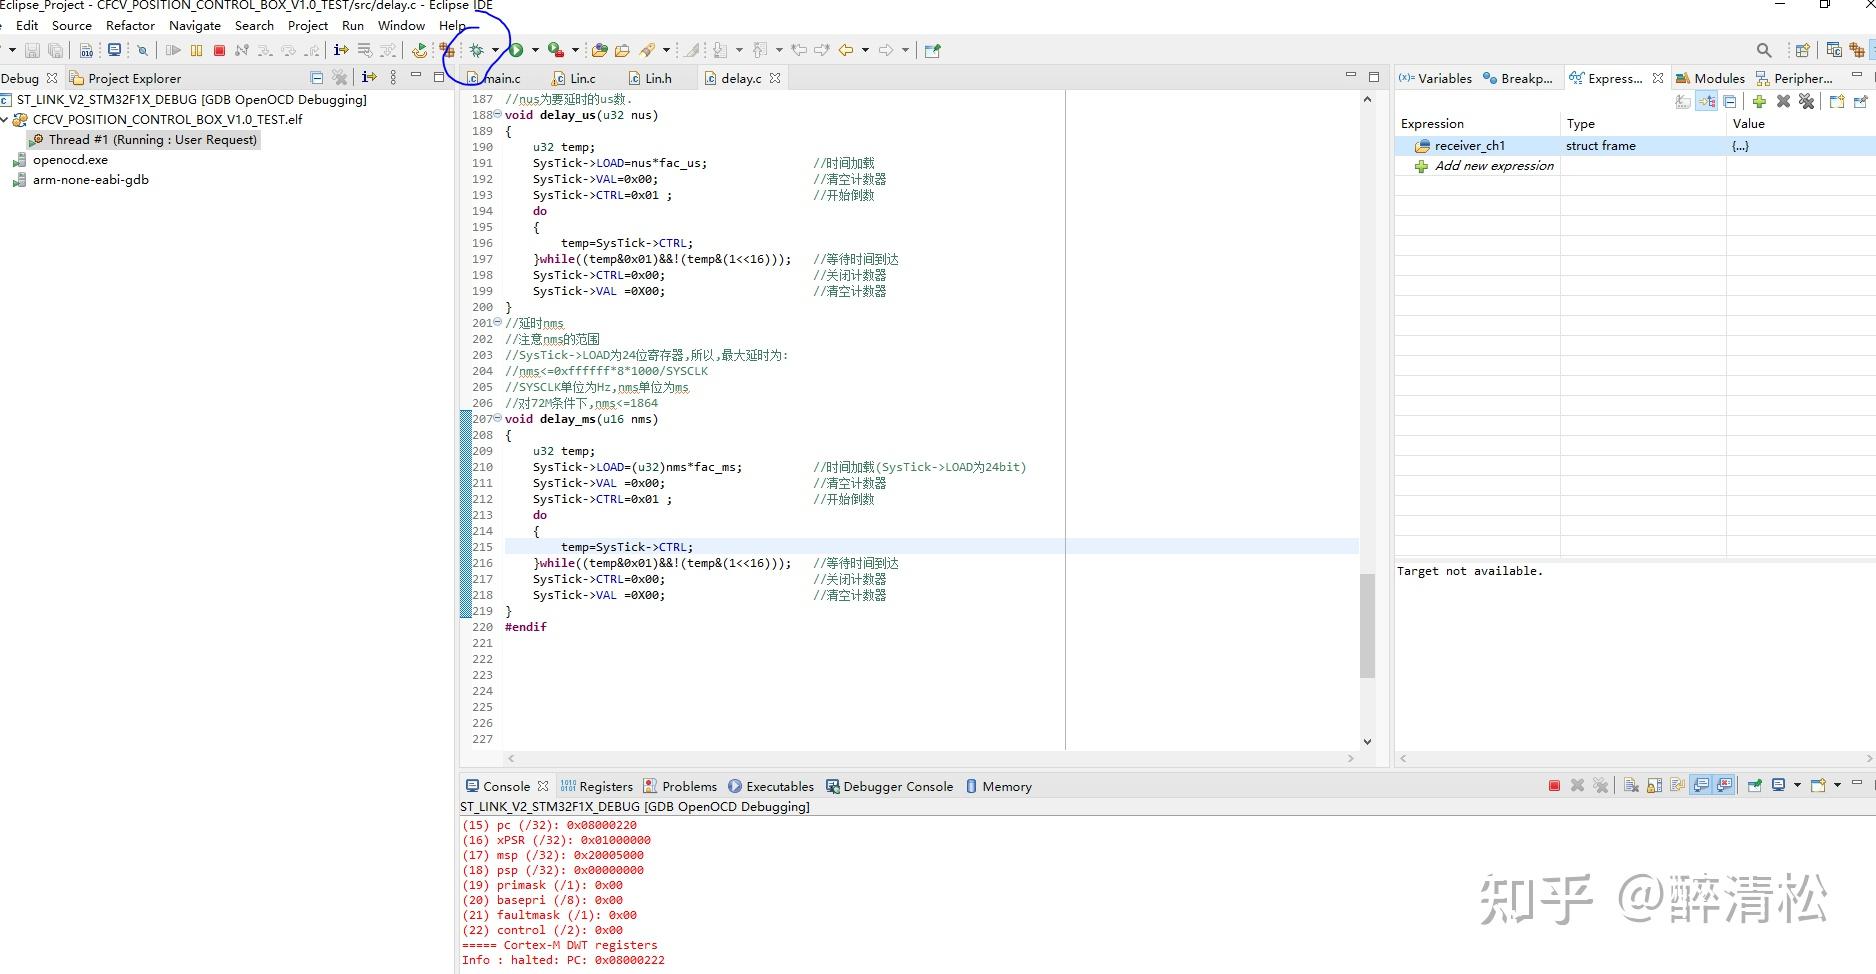Click the Suspend (pause) debug icon
The image size is (1876, 974).
coord(196,49)
